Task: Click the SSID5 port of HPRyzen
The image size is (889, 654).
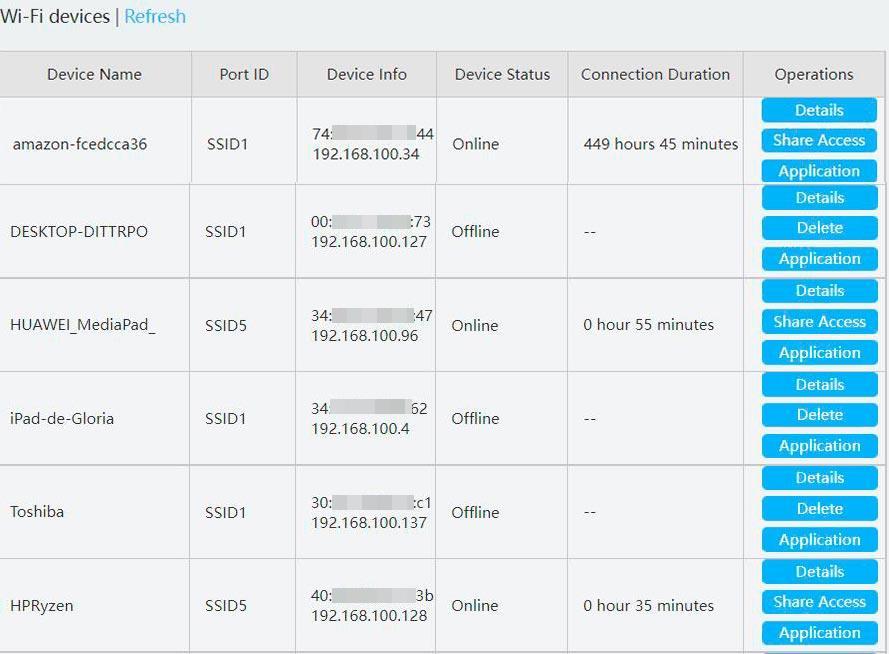Action: (x=226, y=605)
